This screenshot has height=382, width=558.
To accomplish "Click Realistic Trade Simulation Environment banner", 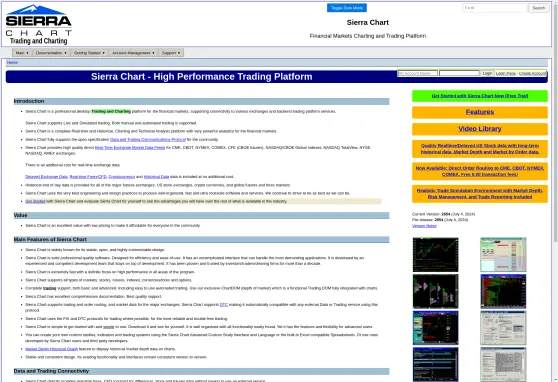I will click(480, 194).
